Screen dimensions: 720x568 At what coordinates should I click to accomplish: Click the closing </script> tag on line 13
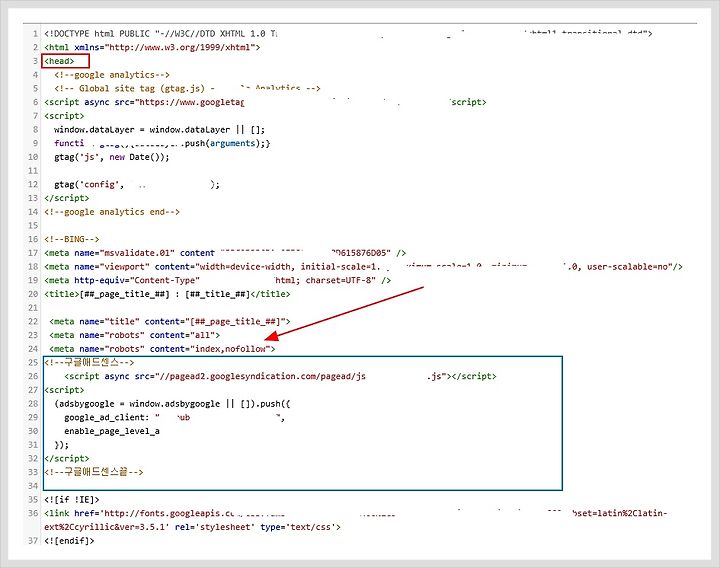67,198
